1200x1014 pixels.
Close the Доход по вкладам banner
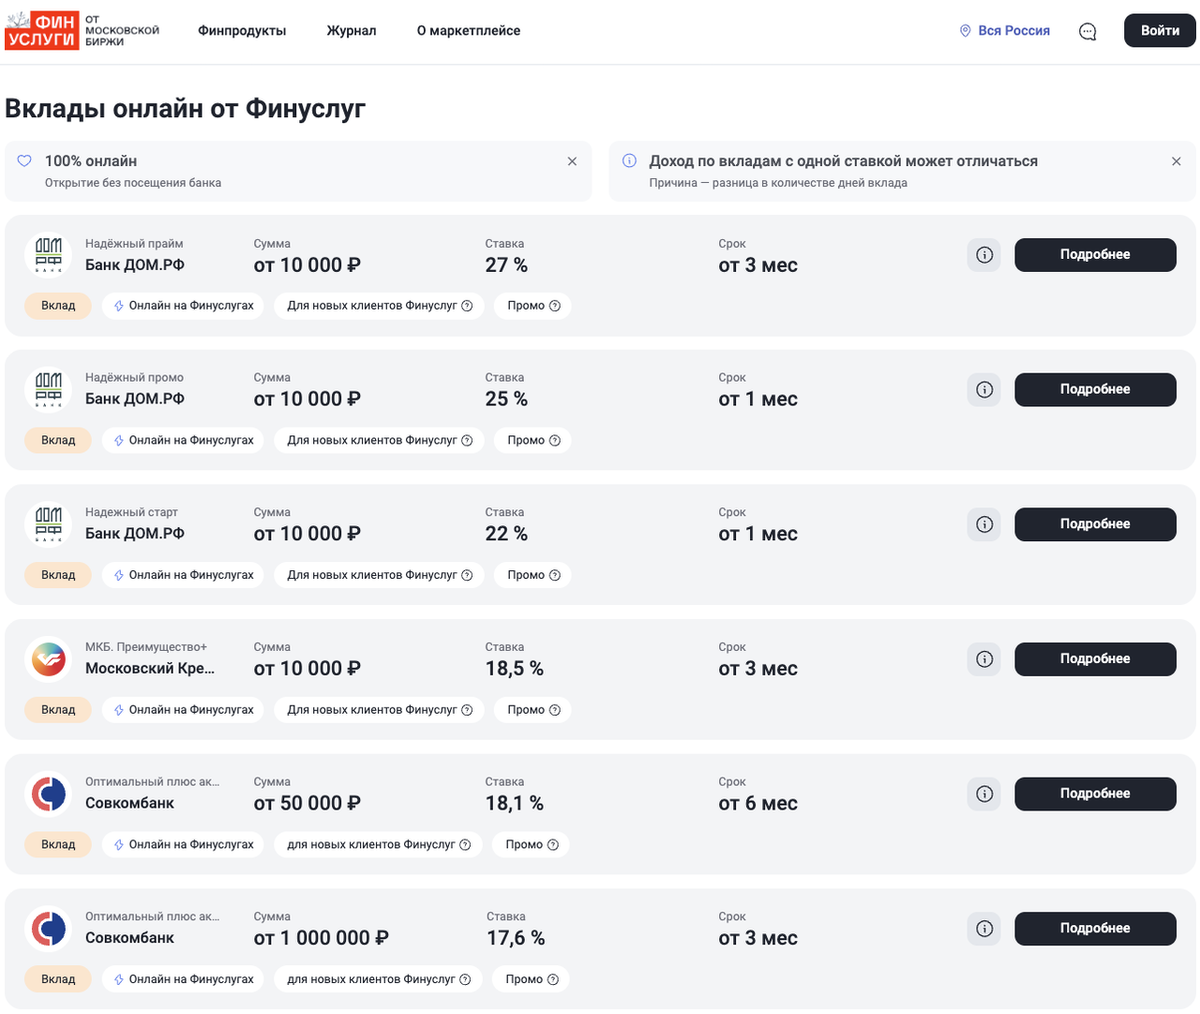(1176, 161)
